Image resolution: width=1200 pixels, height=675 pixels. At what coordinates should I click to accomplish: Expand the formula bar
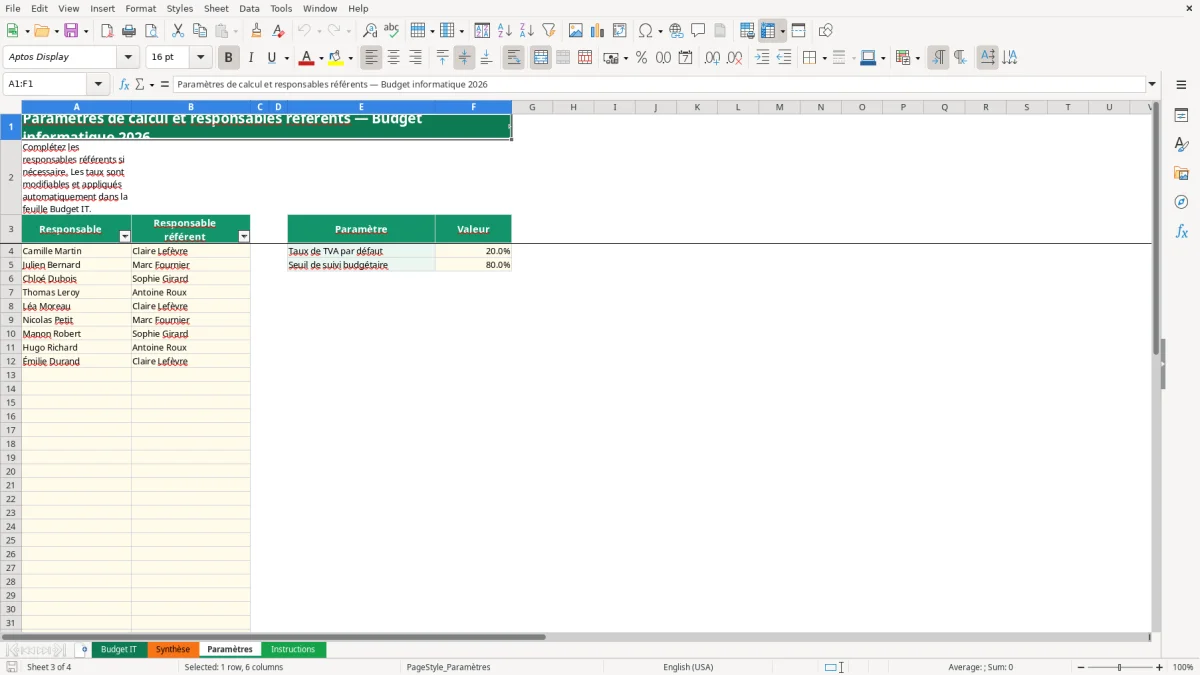point(1153,84)
